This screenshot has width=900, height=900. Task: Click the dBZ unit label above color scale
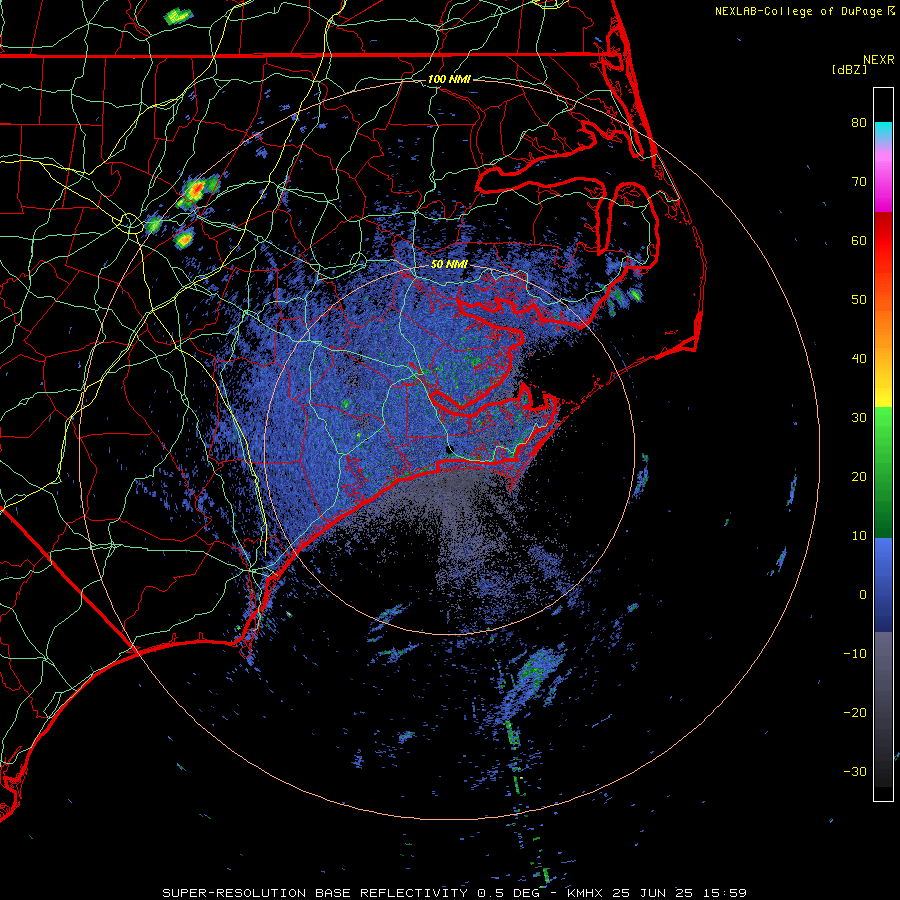click(x=849, y=69)
